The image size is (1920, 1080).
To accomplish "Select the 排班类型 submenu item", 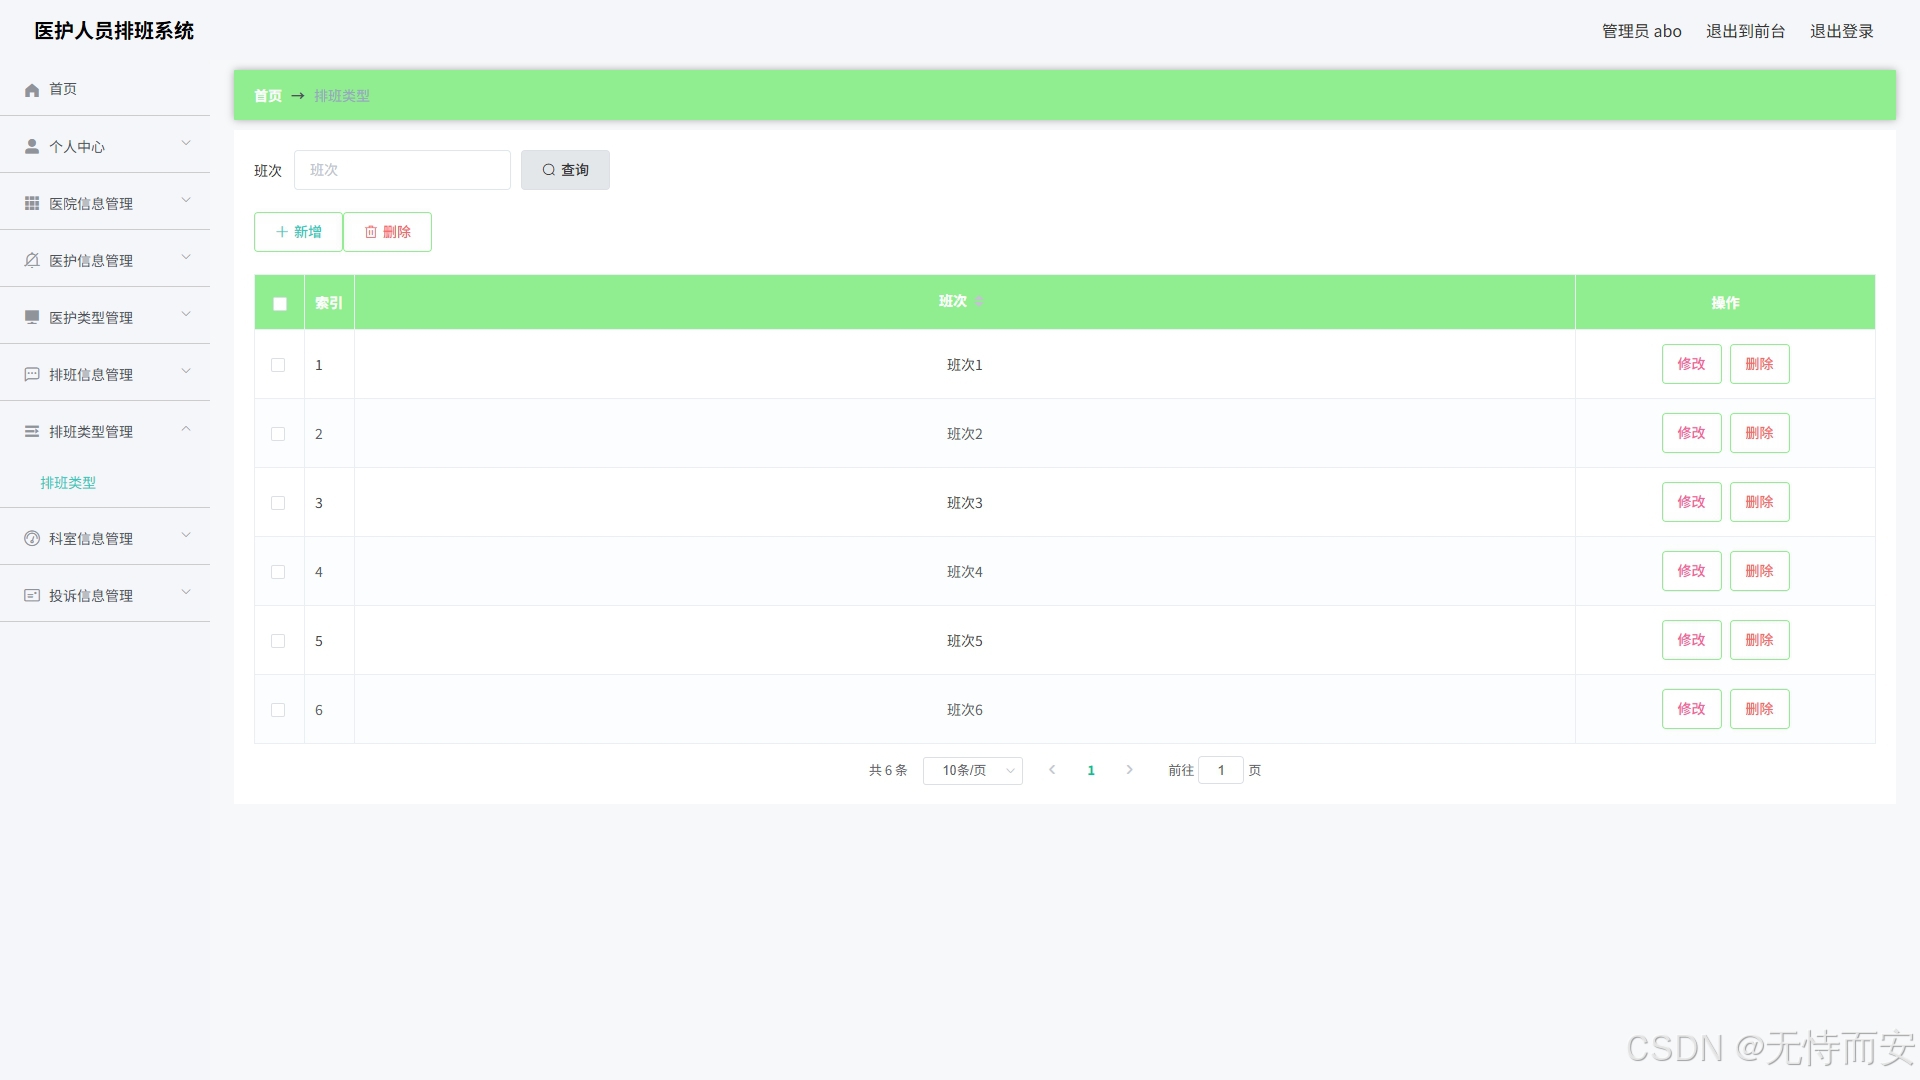I will coord(68,483).
